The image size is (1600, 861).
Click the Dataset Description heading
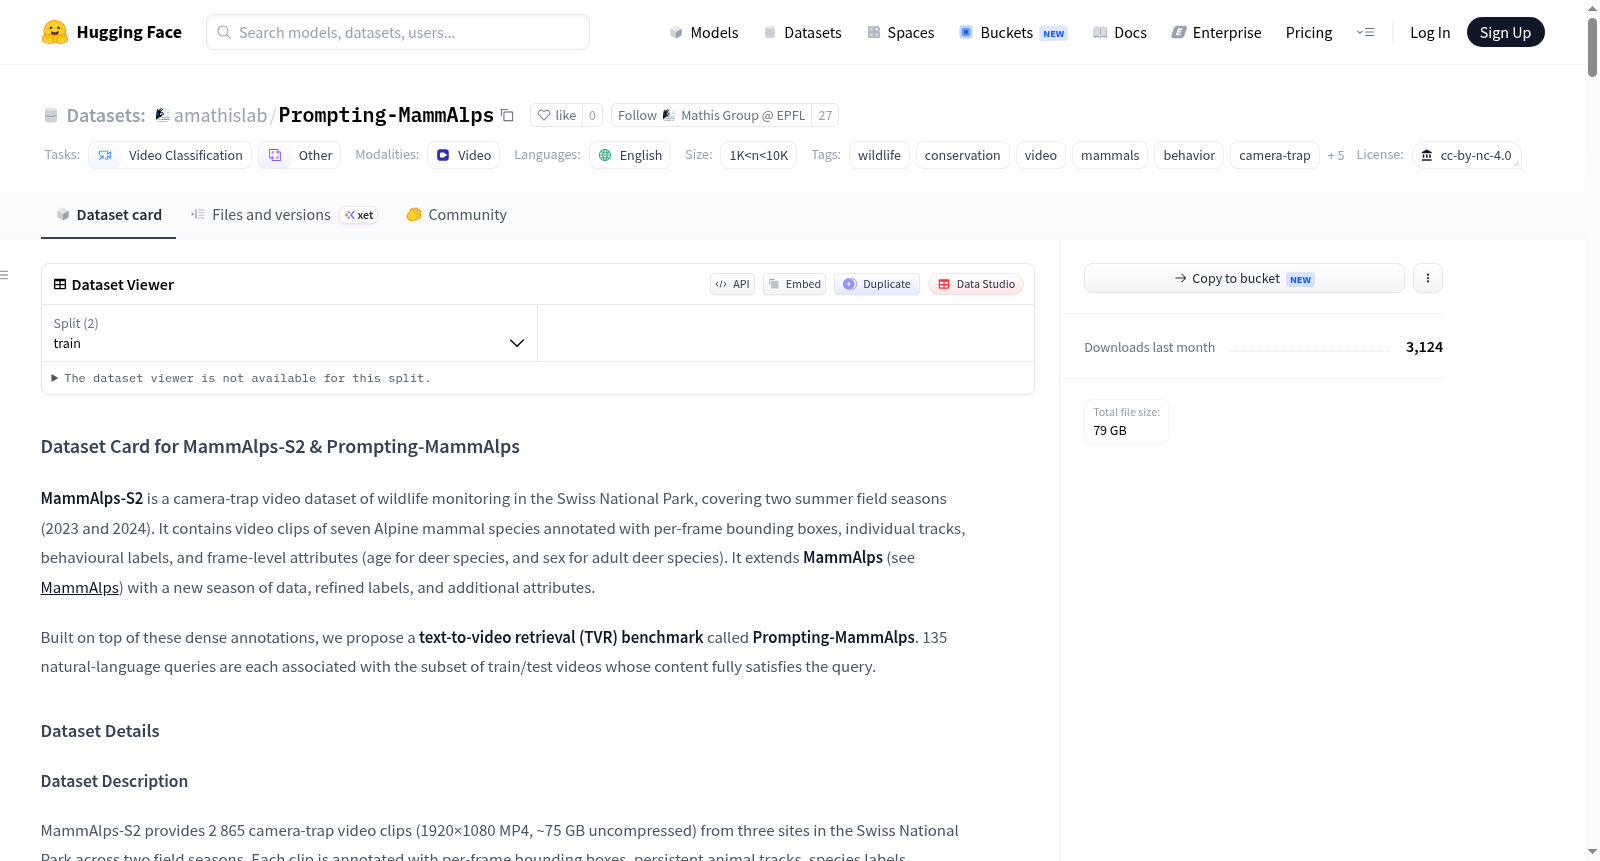(x=114, y=781)
